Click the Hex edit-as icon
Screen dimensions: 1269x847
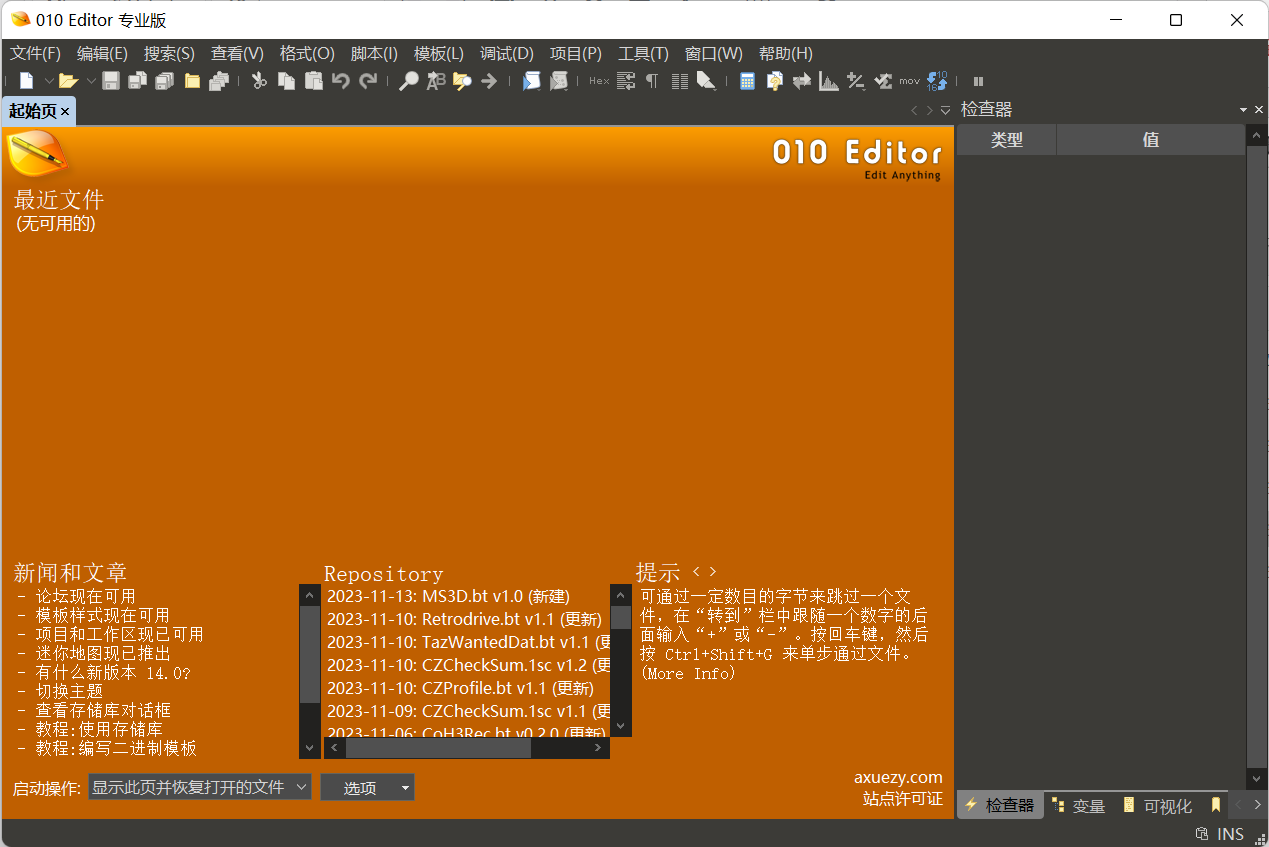599,81
